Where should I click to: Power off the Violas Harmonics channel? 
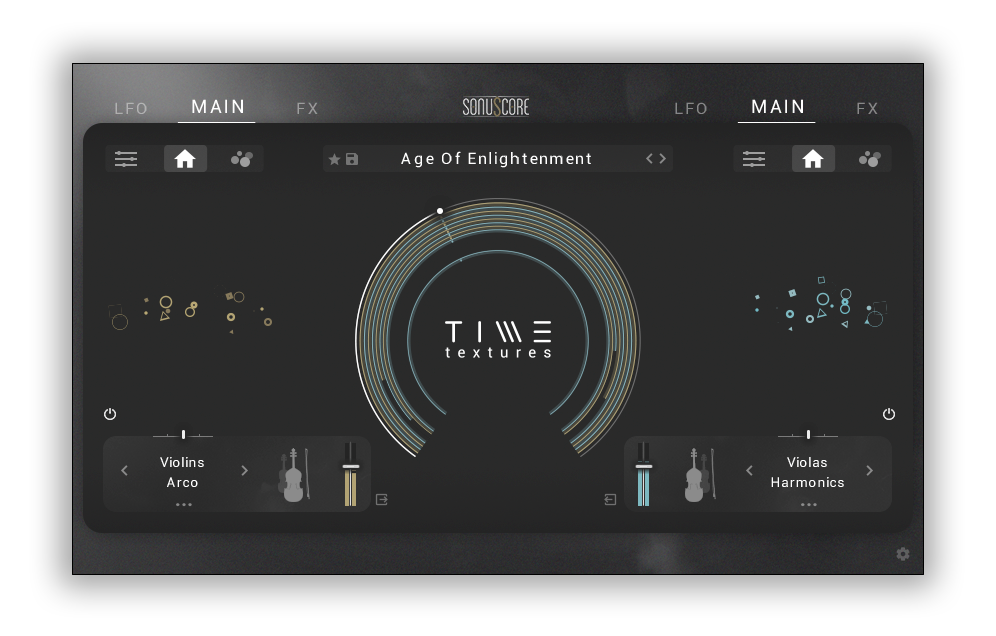tap(889, 414)
